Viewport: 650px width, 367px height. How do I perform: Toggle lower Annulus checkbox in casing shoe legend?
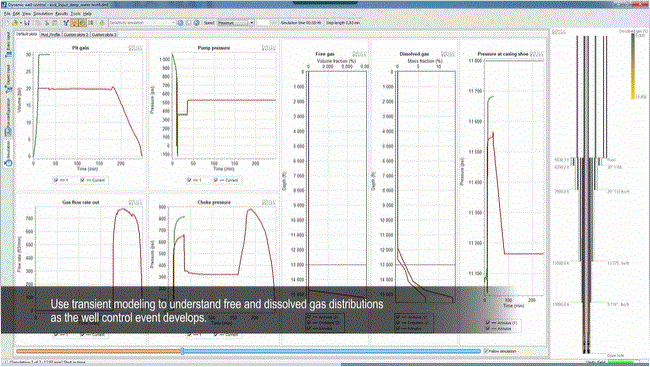(488, 328)
